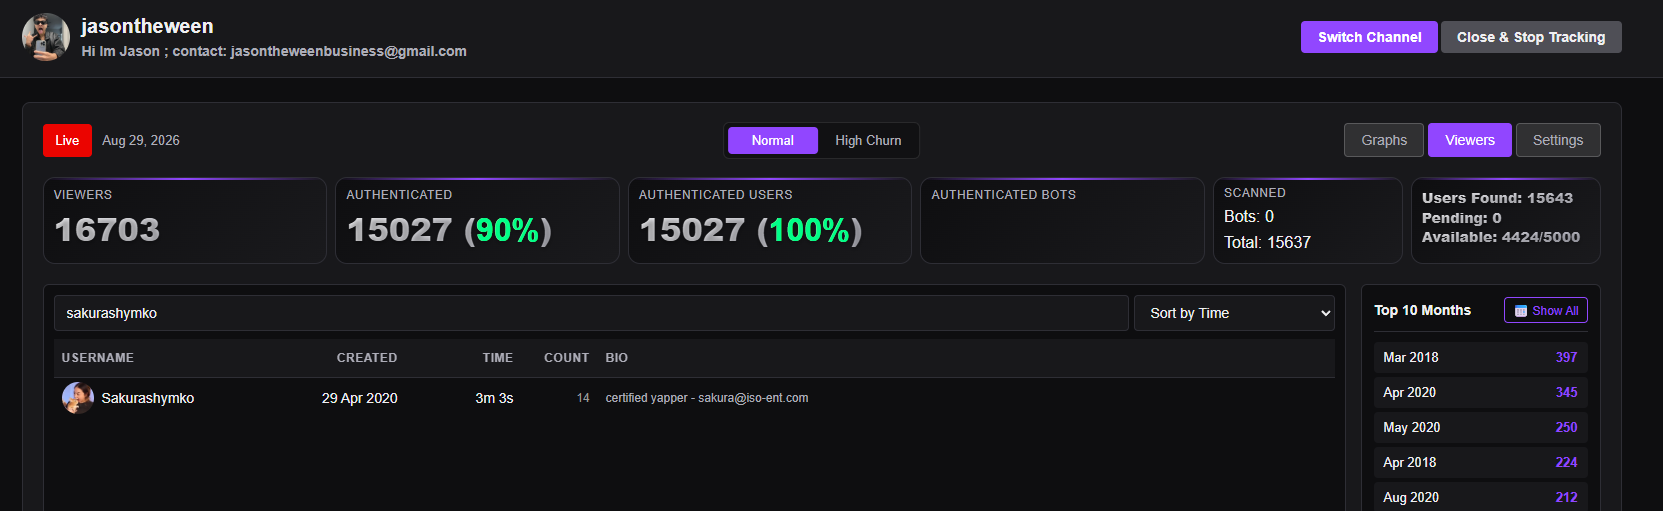Open the Sort by Time dropdown
This screenshot has width=1663, height=511.
(x=1234, y=313)
